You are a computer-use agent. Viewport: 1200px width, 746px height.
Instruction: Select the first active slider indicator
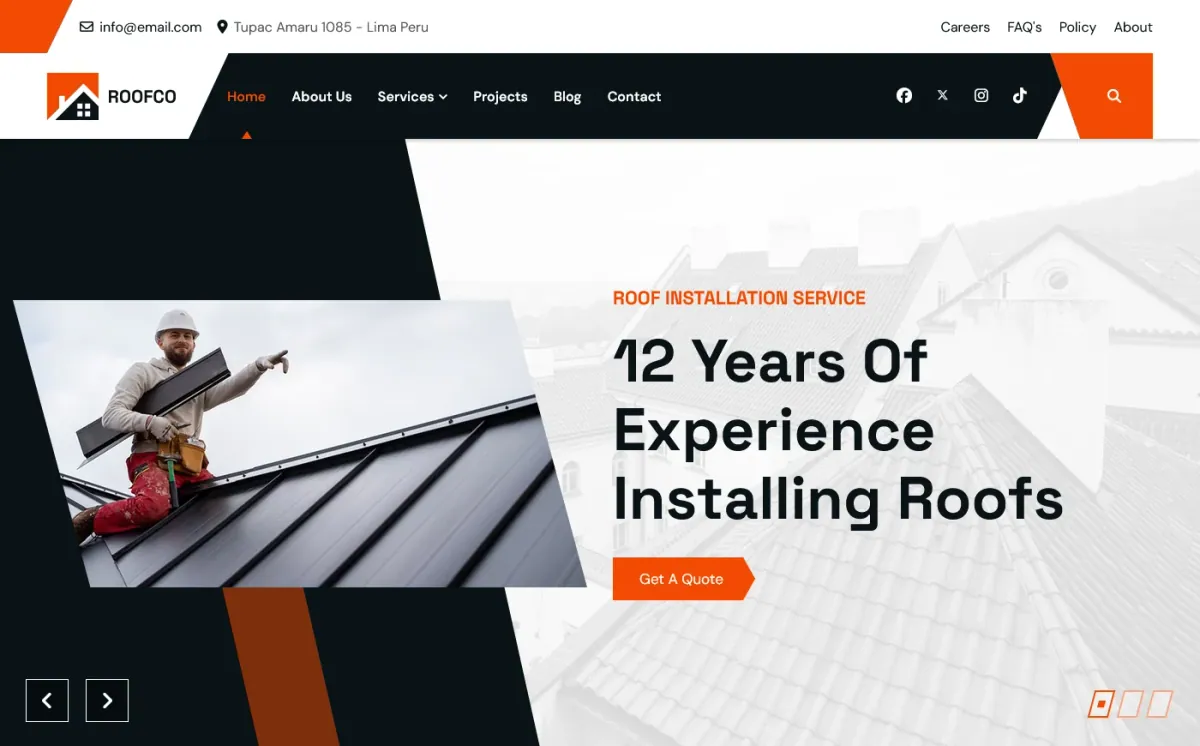click(x=1100, y=704)
